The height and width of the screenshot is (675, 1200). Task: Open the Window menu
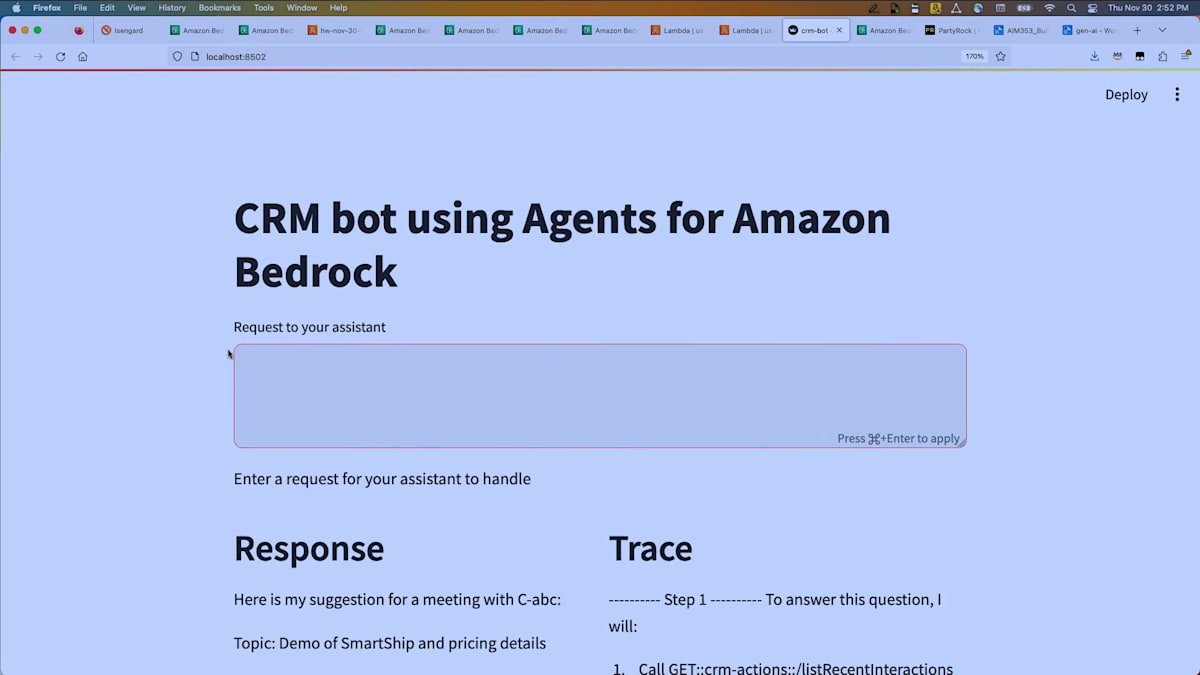[302, 7]
